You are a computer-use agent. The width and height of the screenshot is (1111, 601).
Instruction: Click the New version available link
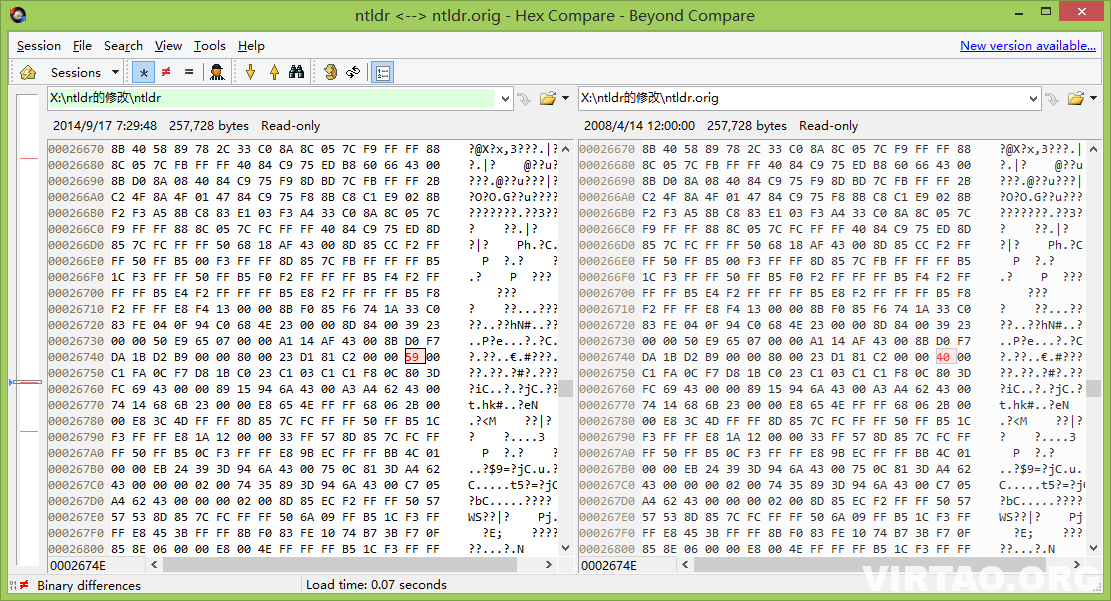click(x=1027, y=45)
